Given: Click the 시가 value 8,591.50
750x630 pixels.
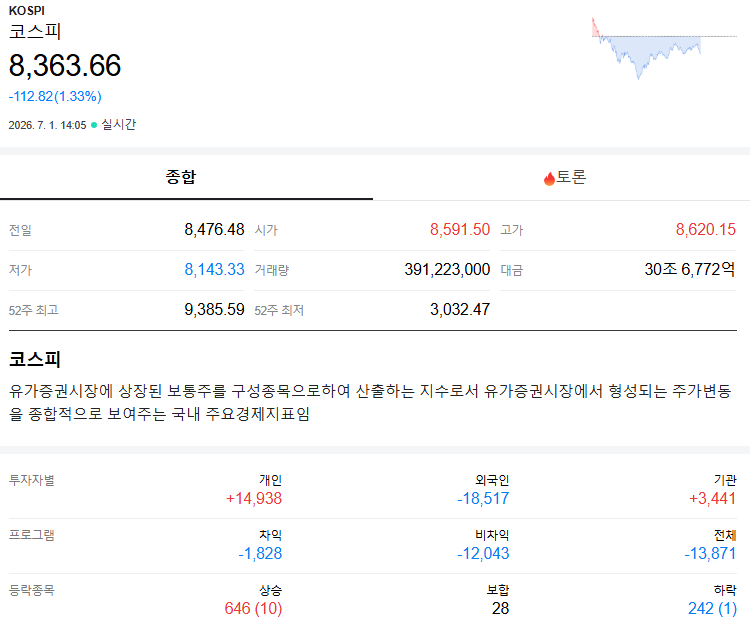Looking at the screenshot, I should [460, 230].
